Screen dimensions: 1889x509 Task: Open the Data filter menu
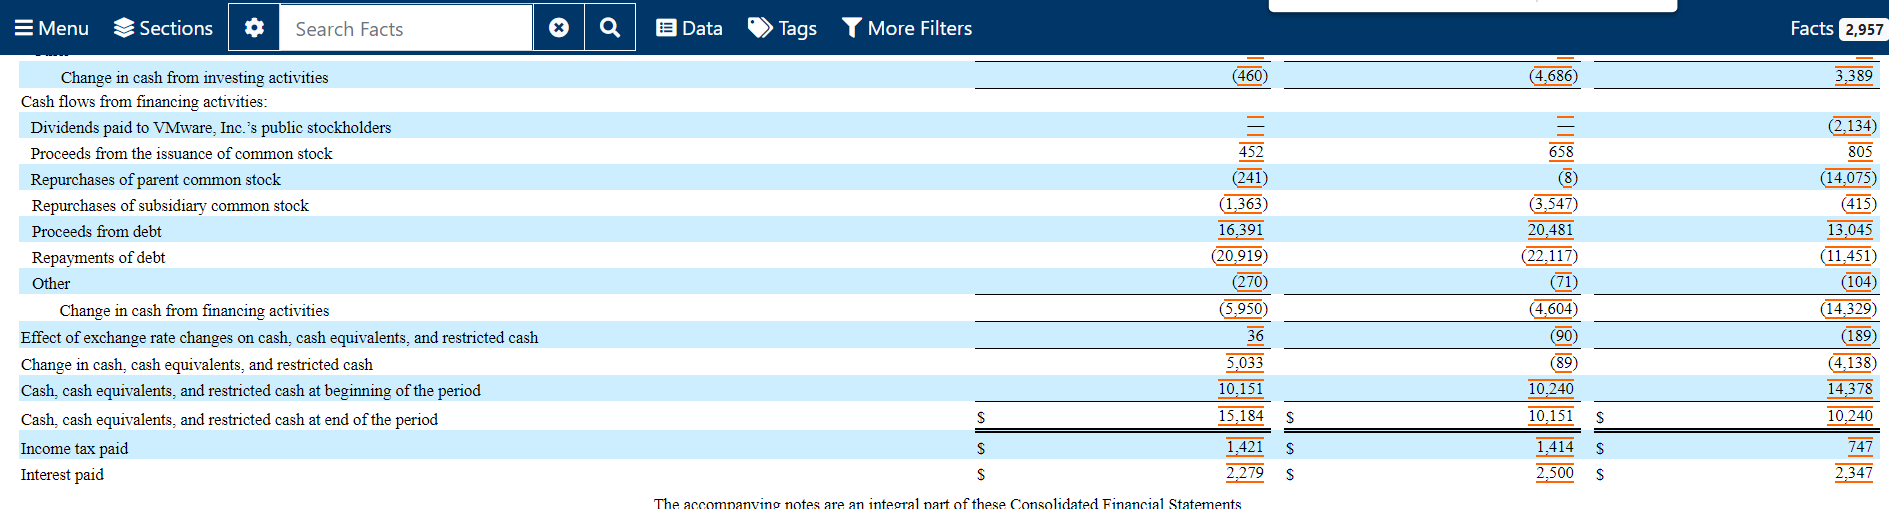[689, 28]
